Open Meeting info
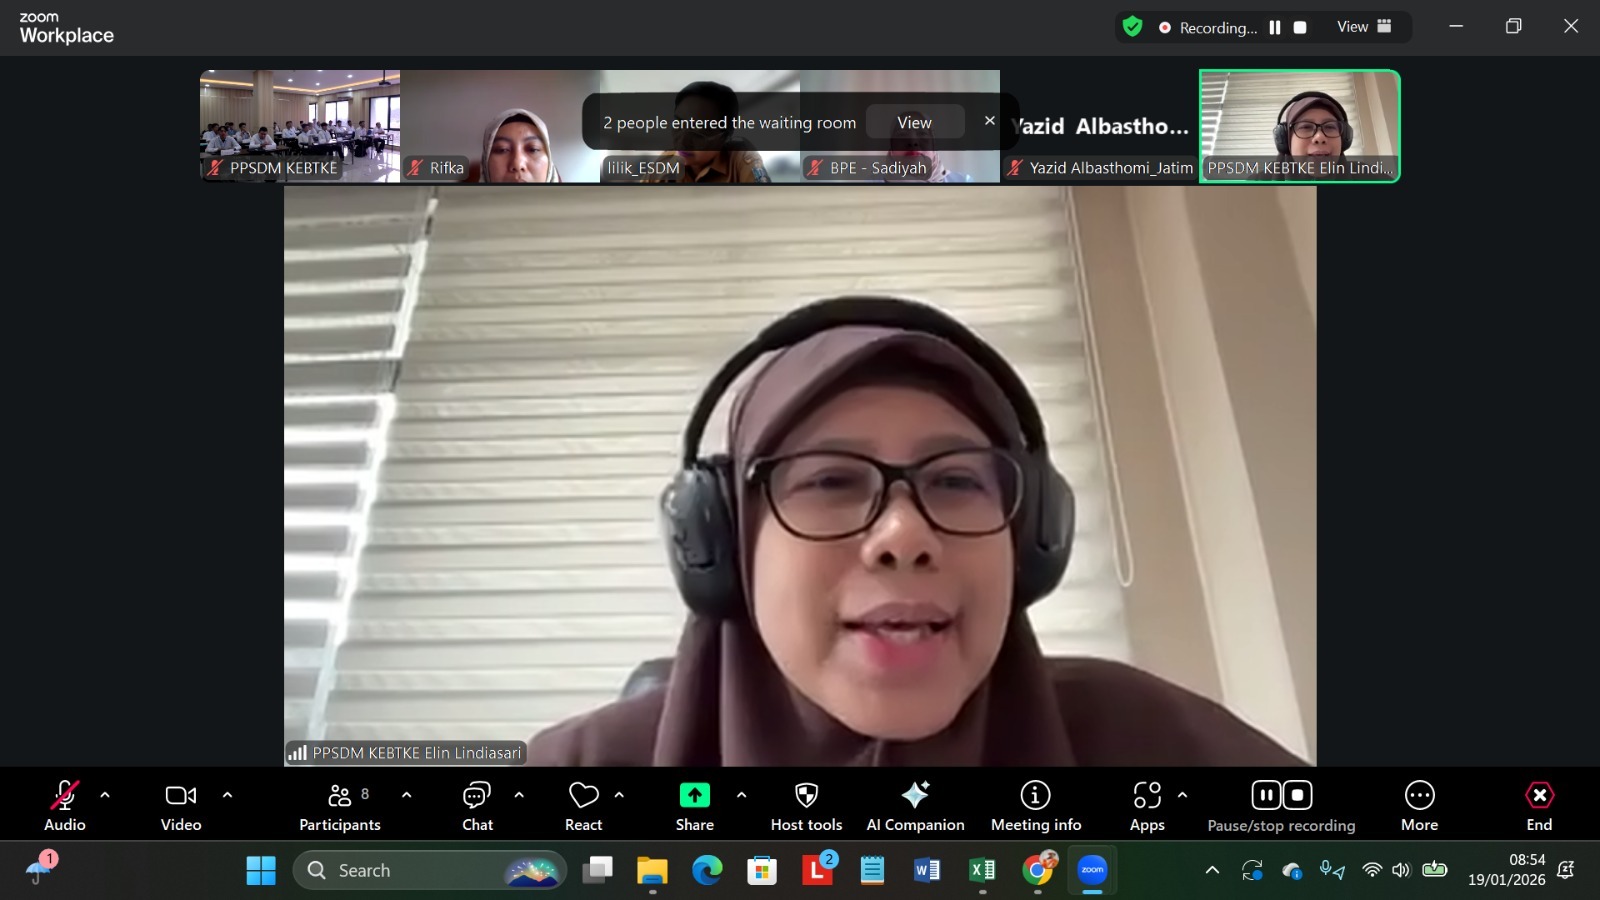Viewport: 1600px width, 900px height. coord(1035,805)
